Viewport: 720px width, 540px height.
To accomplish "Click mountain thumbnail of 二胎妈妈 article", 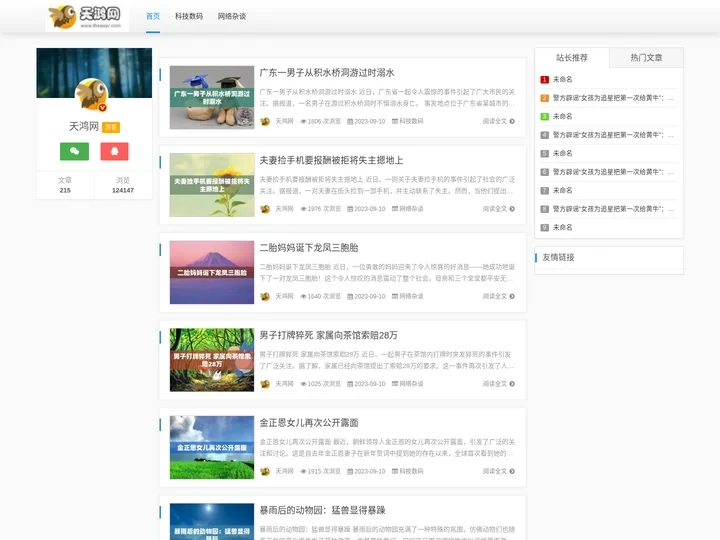I will point(212,272).
